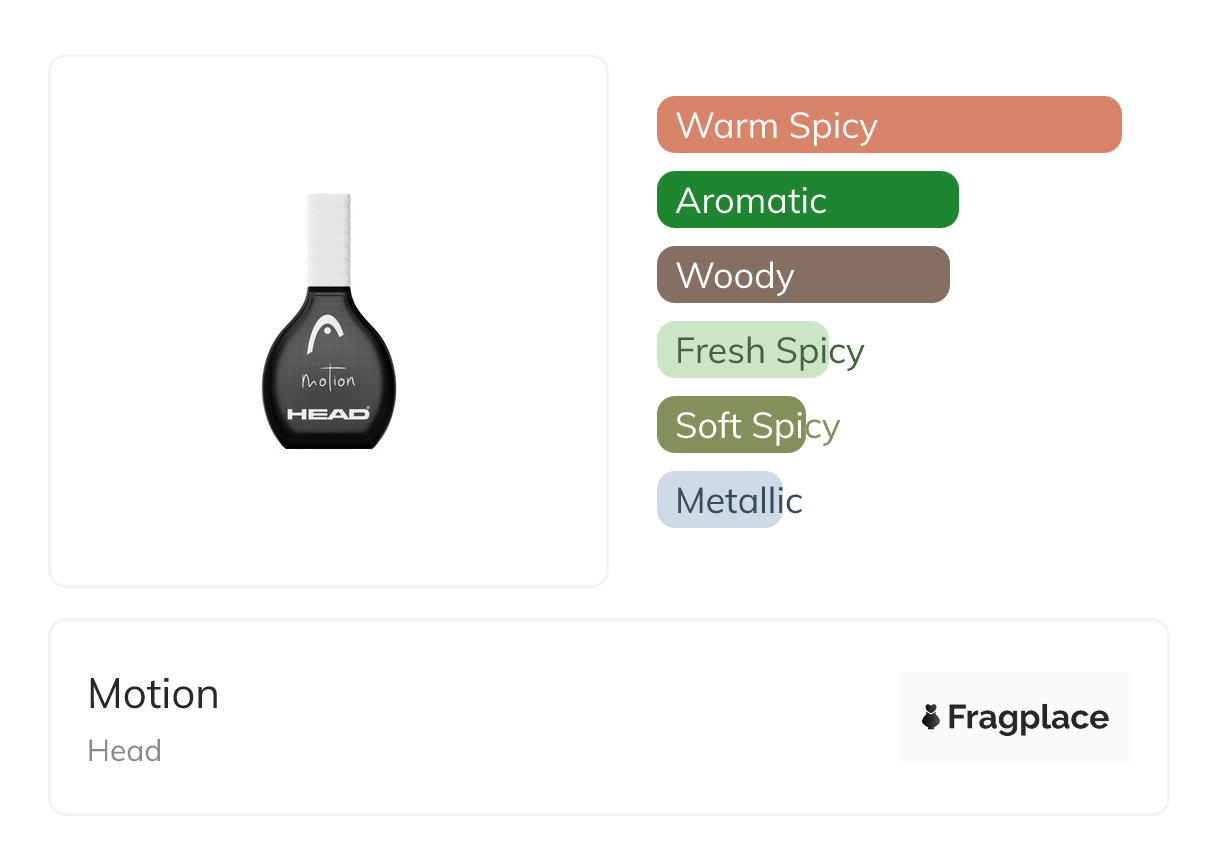Choose the light green Fresh Spicy bar

742,350
